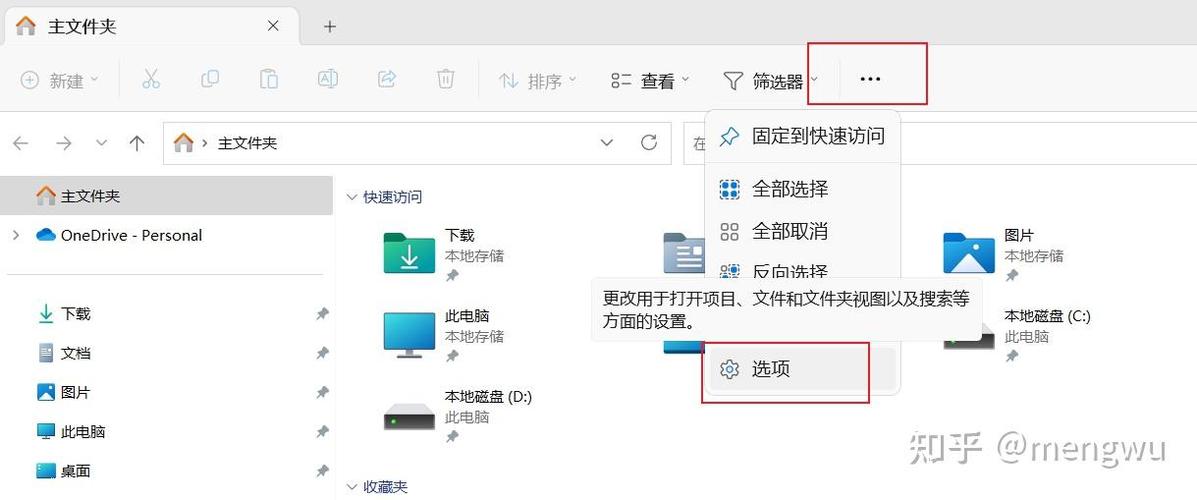The width and height of the screenshot is (1197, 500).
Task: Choose 全部取消 from the menu
Action: (802, 231)
